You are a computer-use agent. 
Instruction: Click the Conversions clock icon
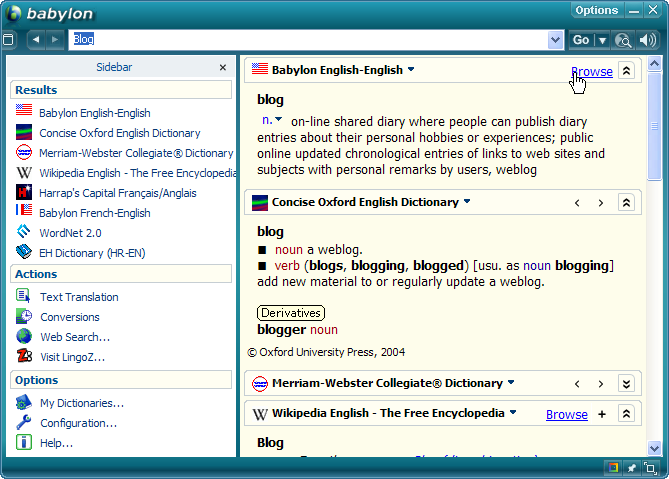point(24,316)
